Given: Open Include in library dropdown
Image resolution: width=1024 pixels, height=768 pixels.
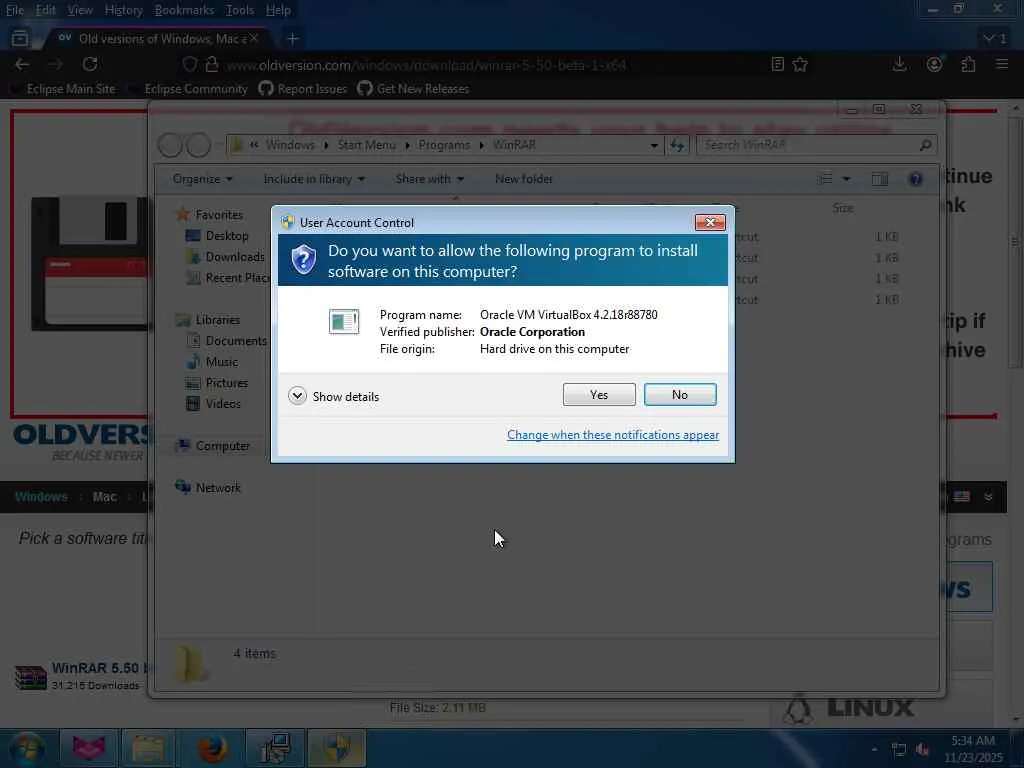Looking at the screenshot, I should [x=314, y=179].
